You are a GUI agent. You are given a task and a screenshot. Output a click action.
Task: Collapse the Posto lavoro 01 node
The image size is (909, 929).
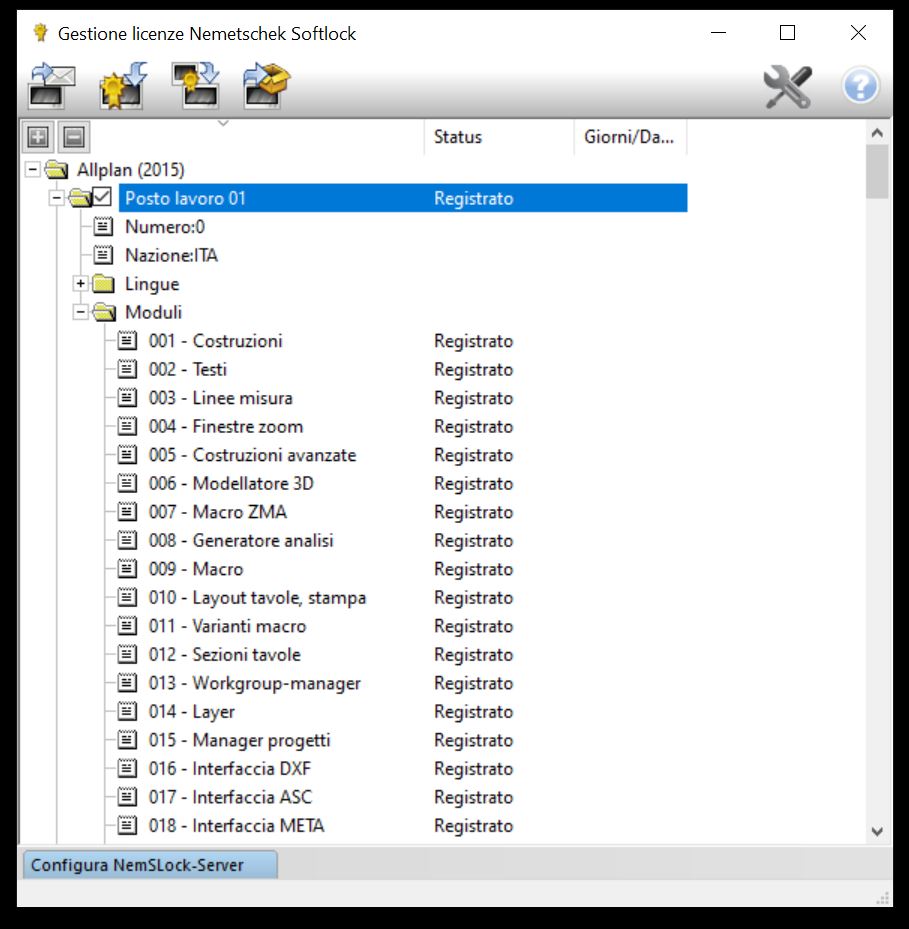pyautogui.click(x=57, y=198)
